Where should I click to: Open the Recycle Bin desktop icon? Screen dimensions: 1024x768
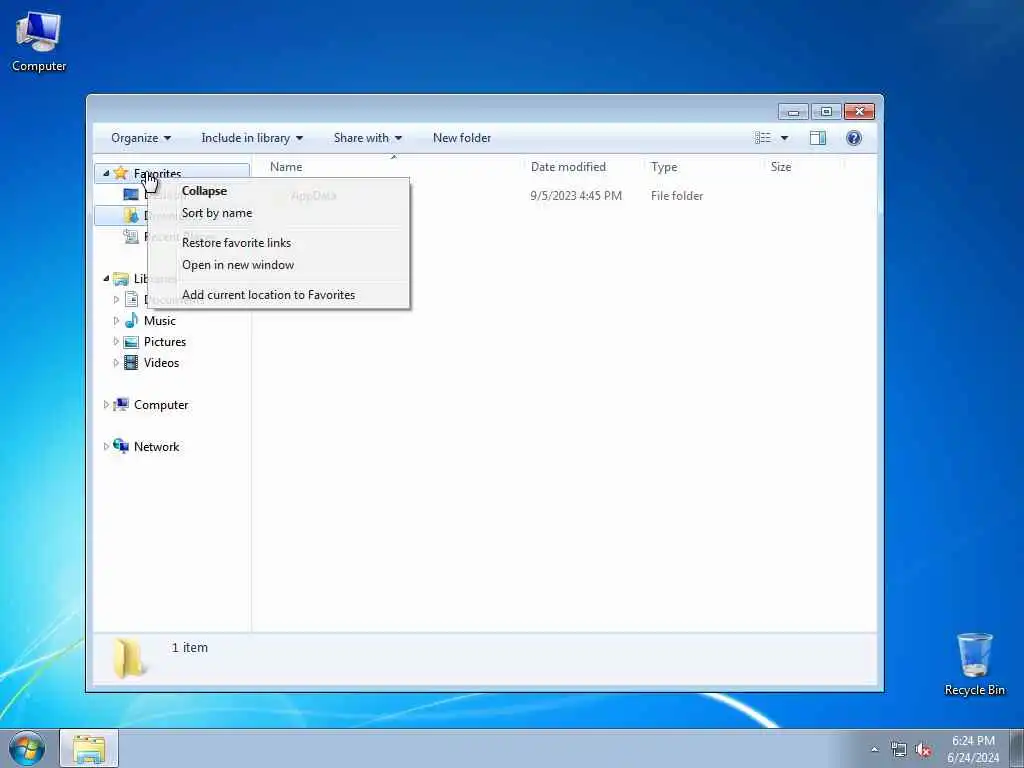tap(974, 664)
